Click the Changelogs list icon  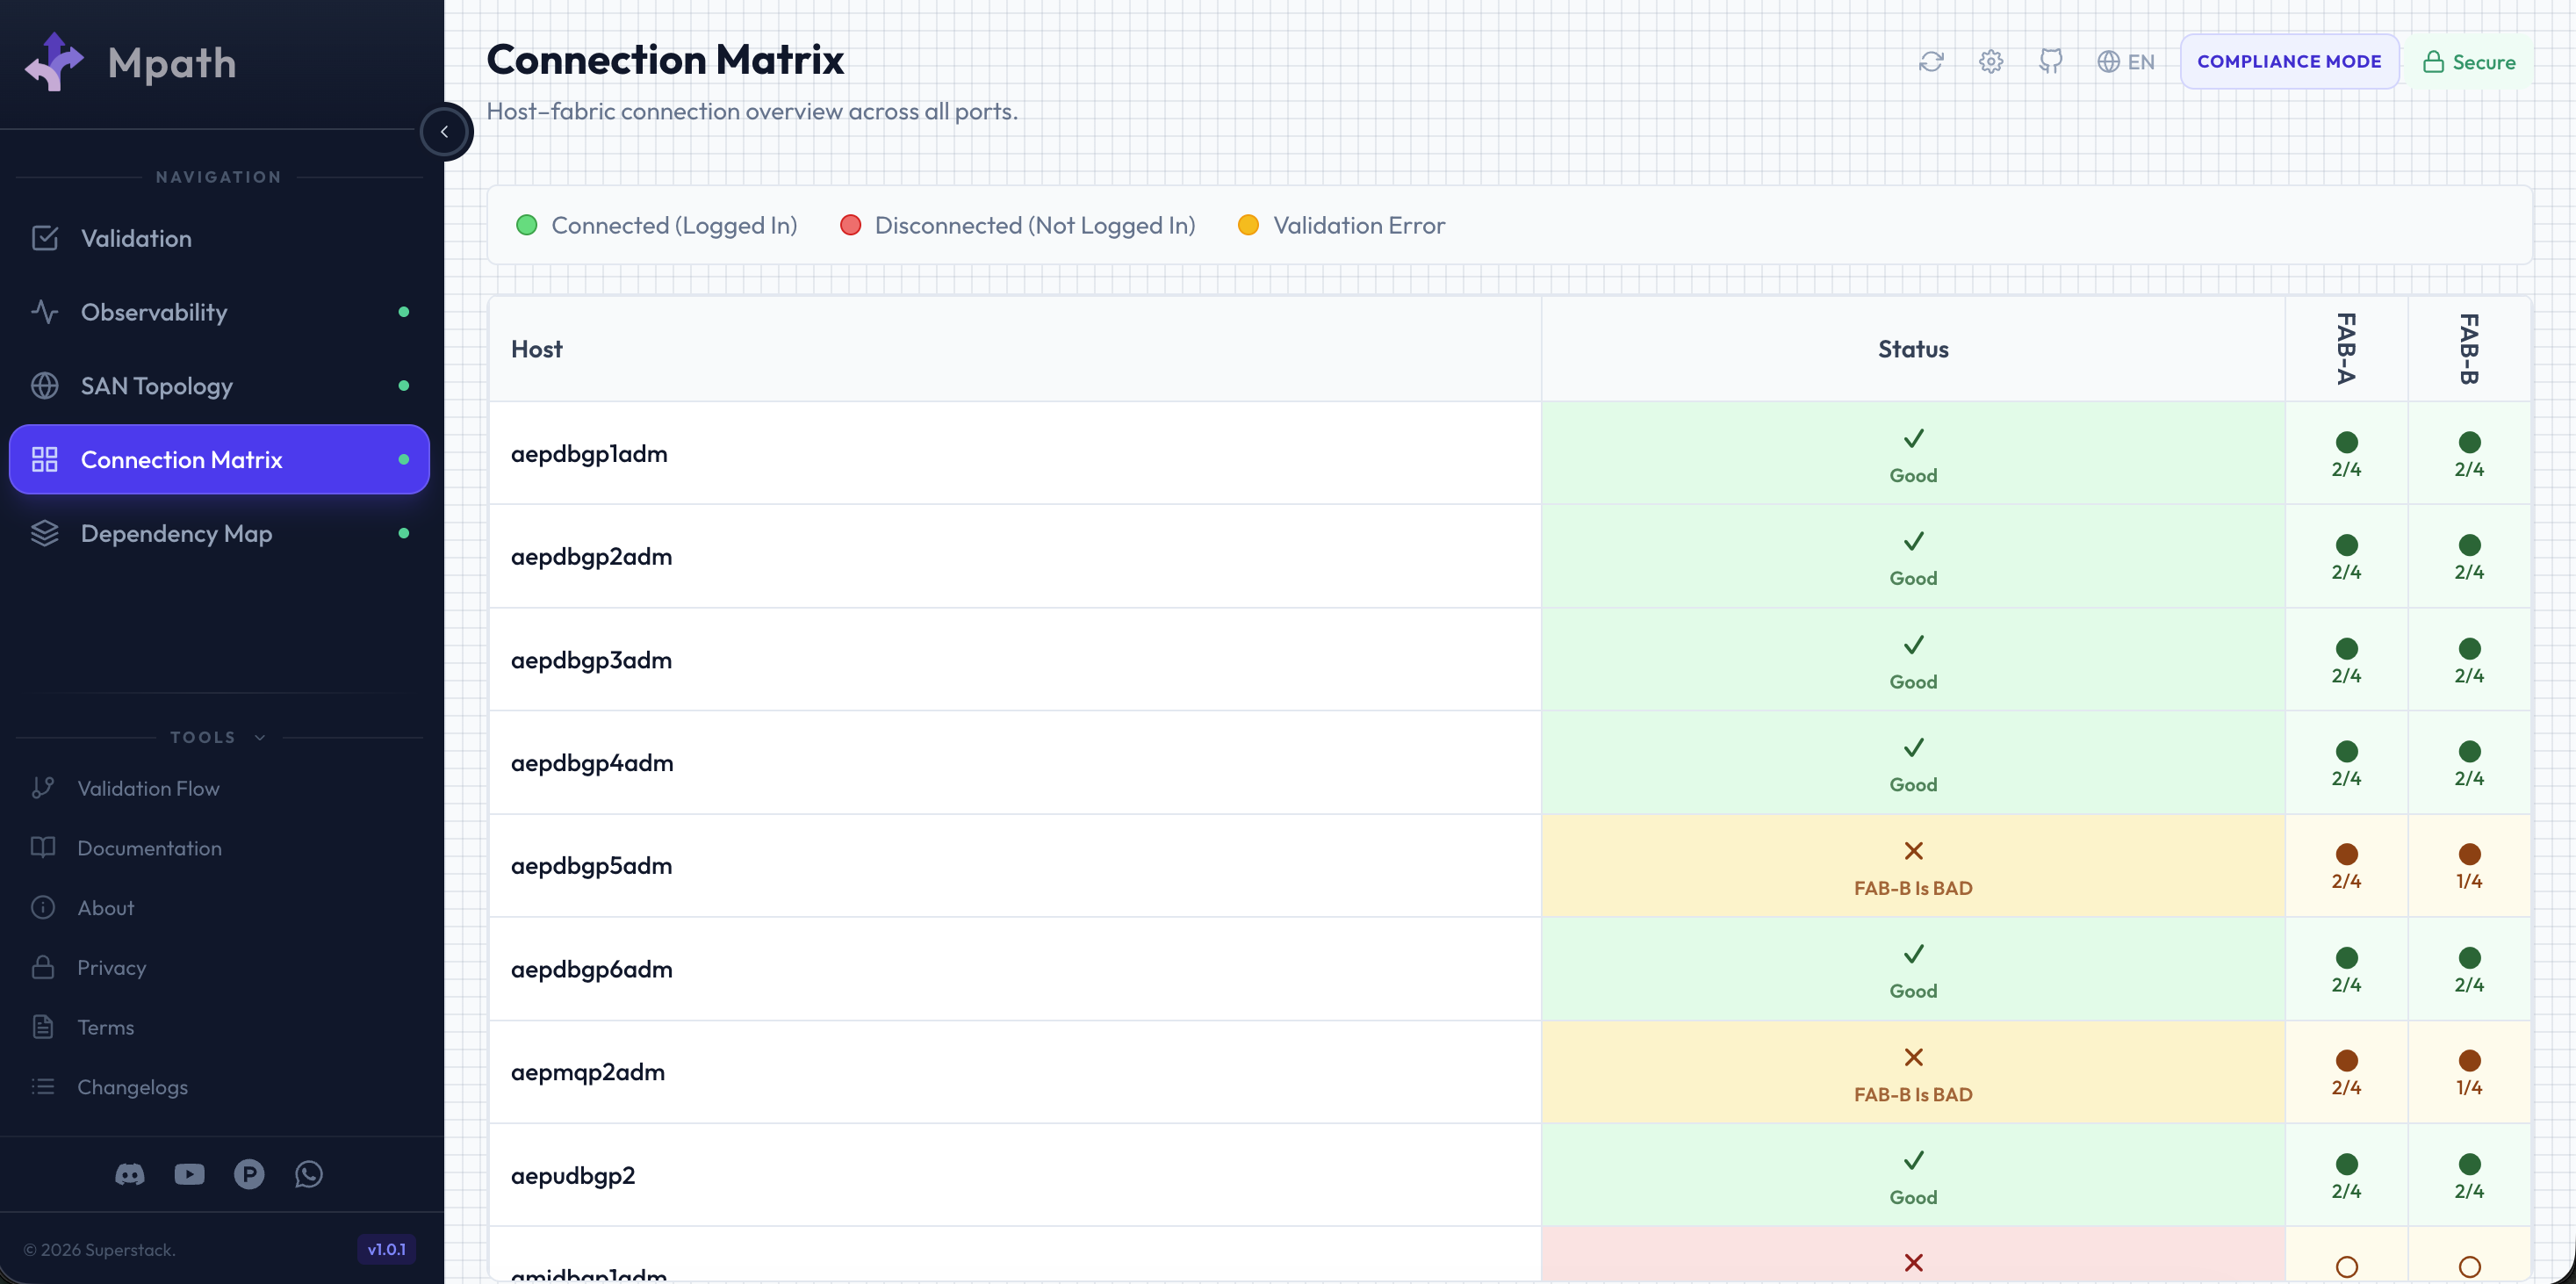pyautogui.click(x=43, y=1087)
